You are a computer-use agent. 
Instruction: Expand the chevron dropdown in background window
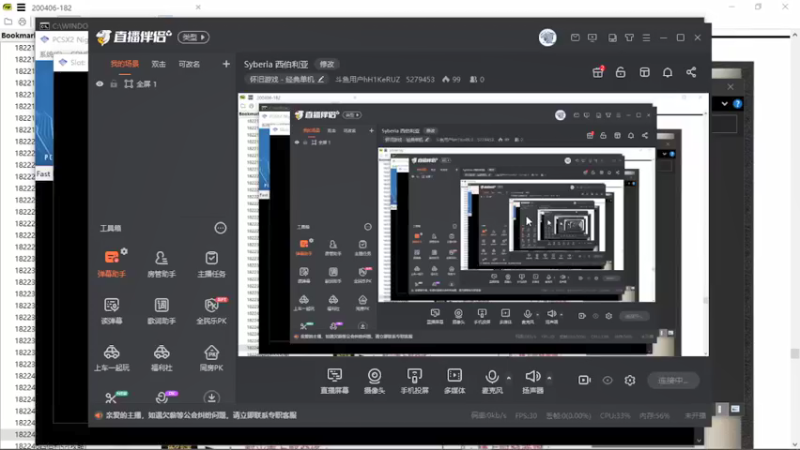click(724, 104)
